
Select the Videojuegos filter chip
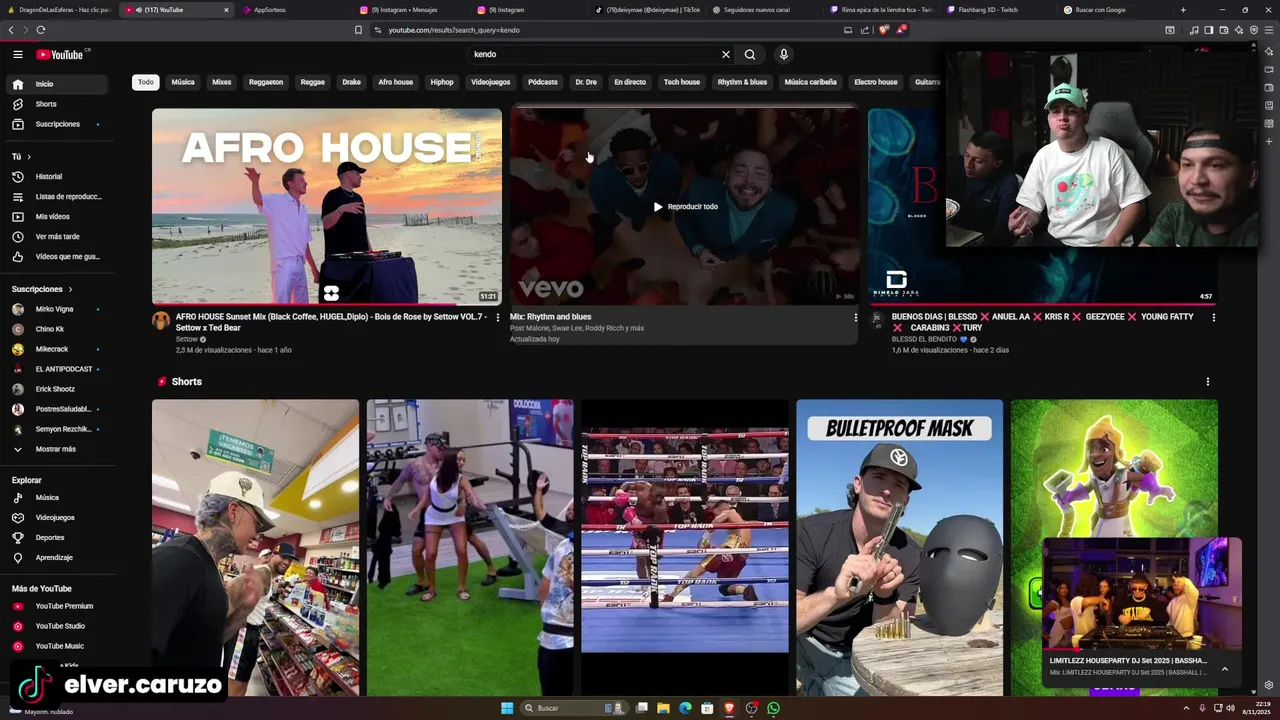(x=490, y=82)
